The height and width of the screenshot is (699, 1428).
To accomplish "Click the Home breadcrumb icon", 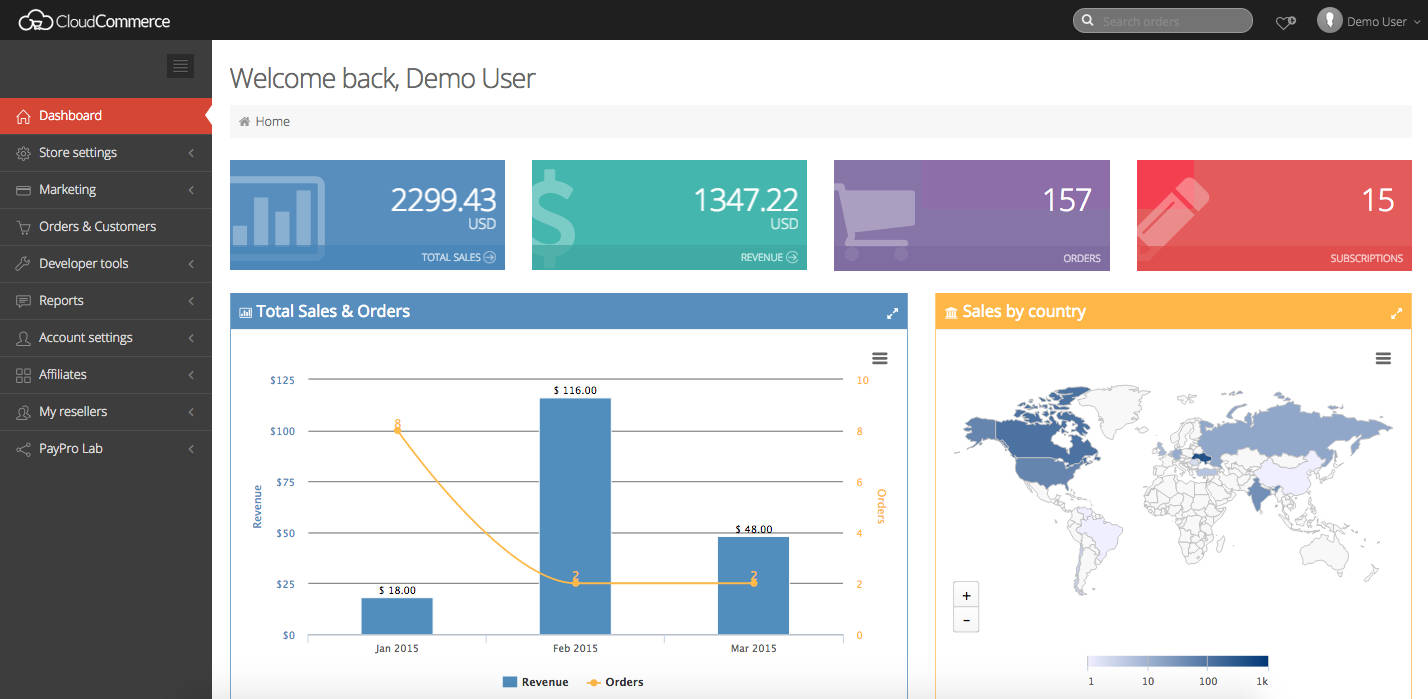I will tap(245, 122).
